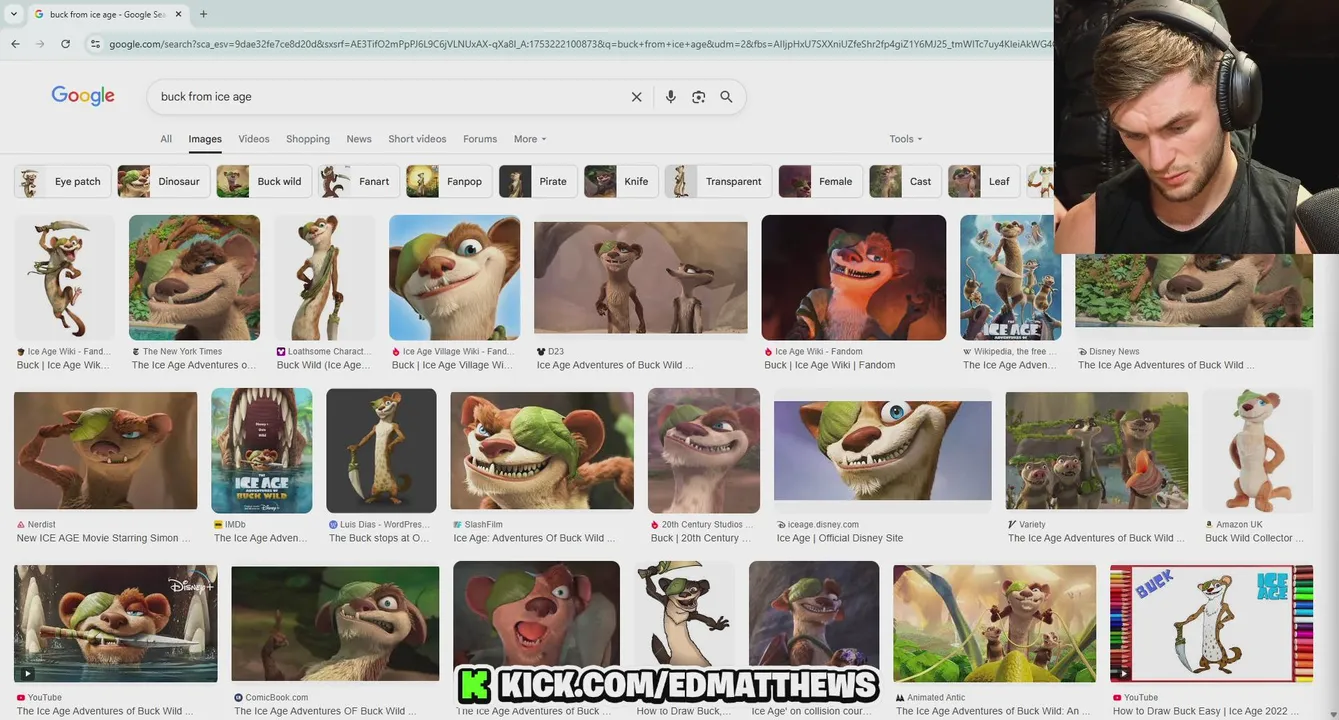Open the Loathsome Characters Buck Wild image
The height and width of the screenshot is (720, 1339).
pos(325,278)
